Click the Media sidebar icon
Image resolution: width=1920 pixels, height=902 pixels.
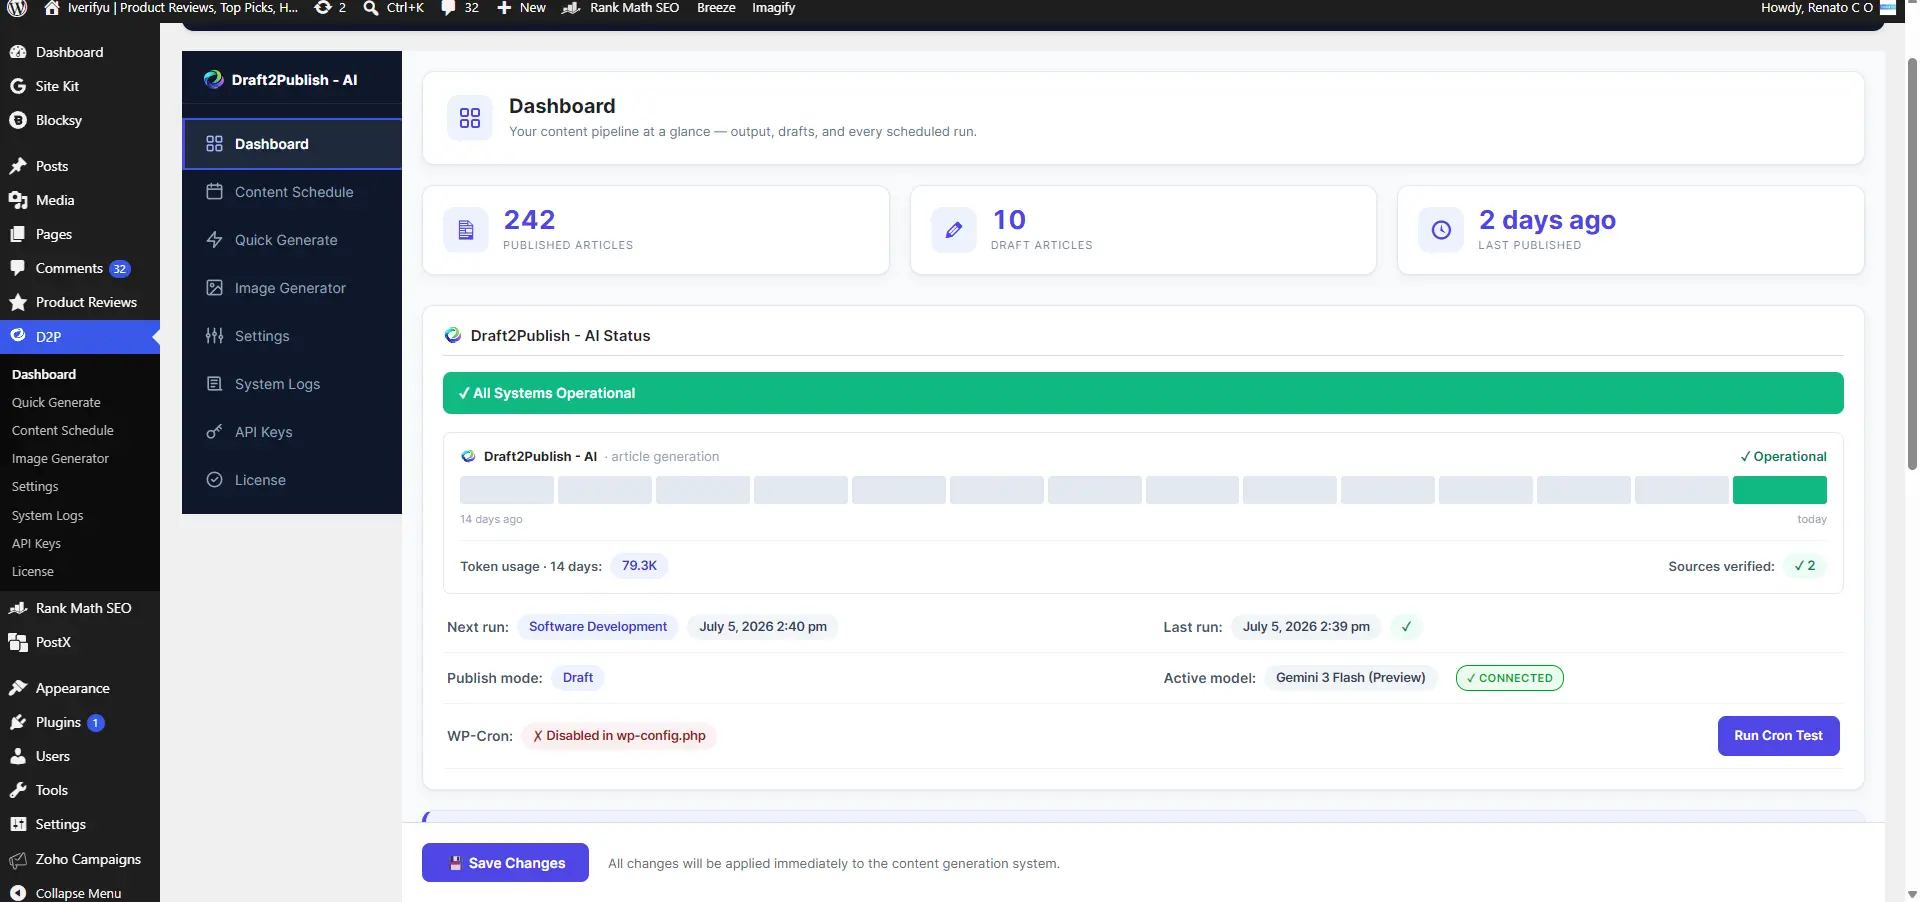[18, 200]
